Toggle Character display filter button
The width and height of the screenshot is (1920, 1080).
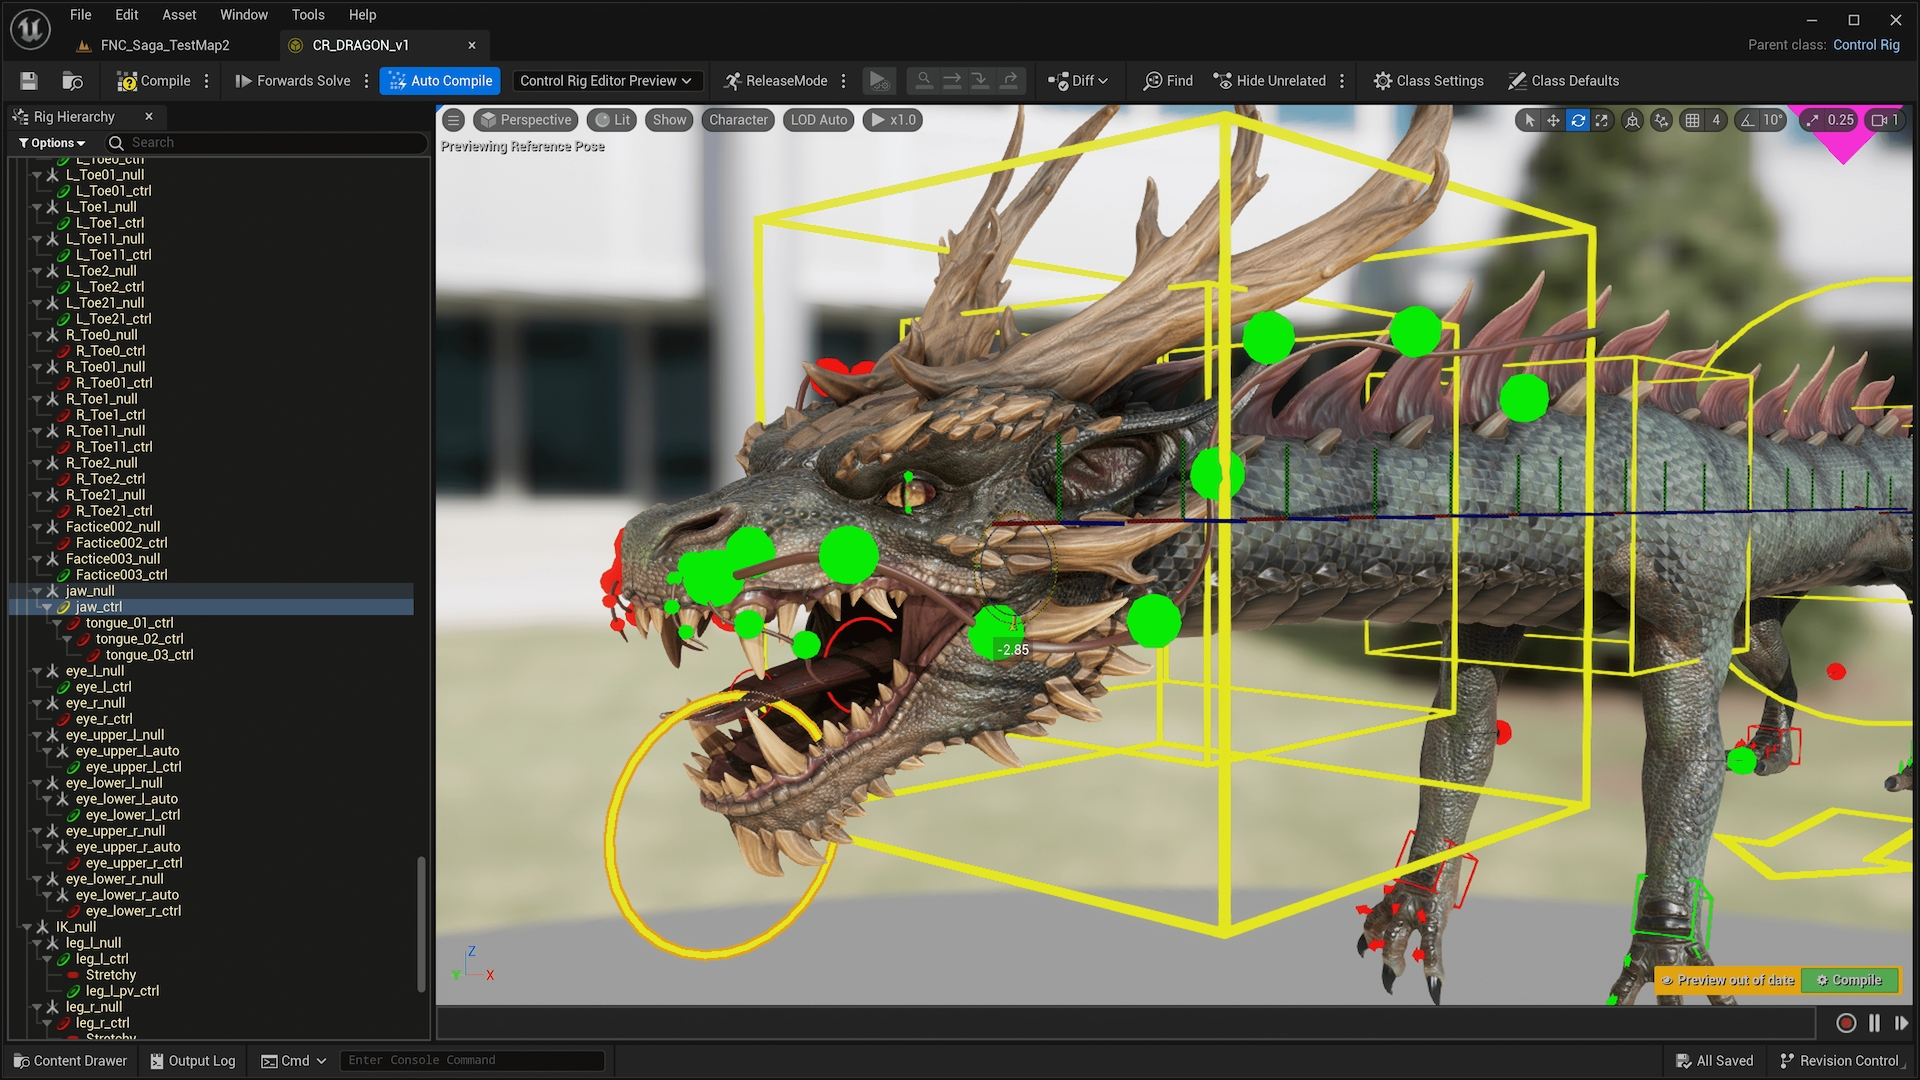coord(737,120)
